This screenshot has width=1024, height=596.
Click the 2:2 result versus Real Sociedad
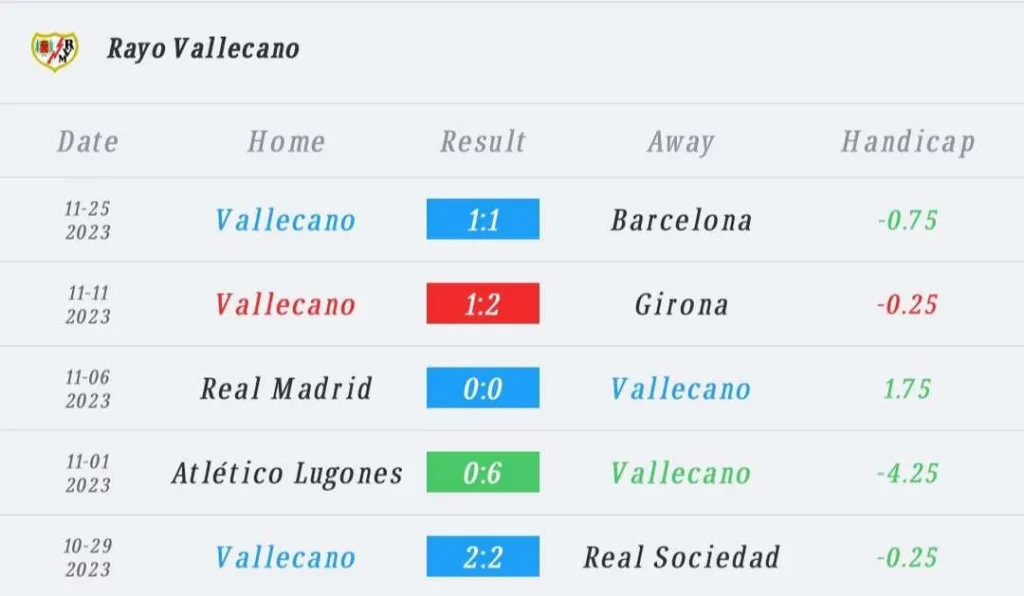483,556
